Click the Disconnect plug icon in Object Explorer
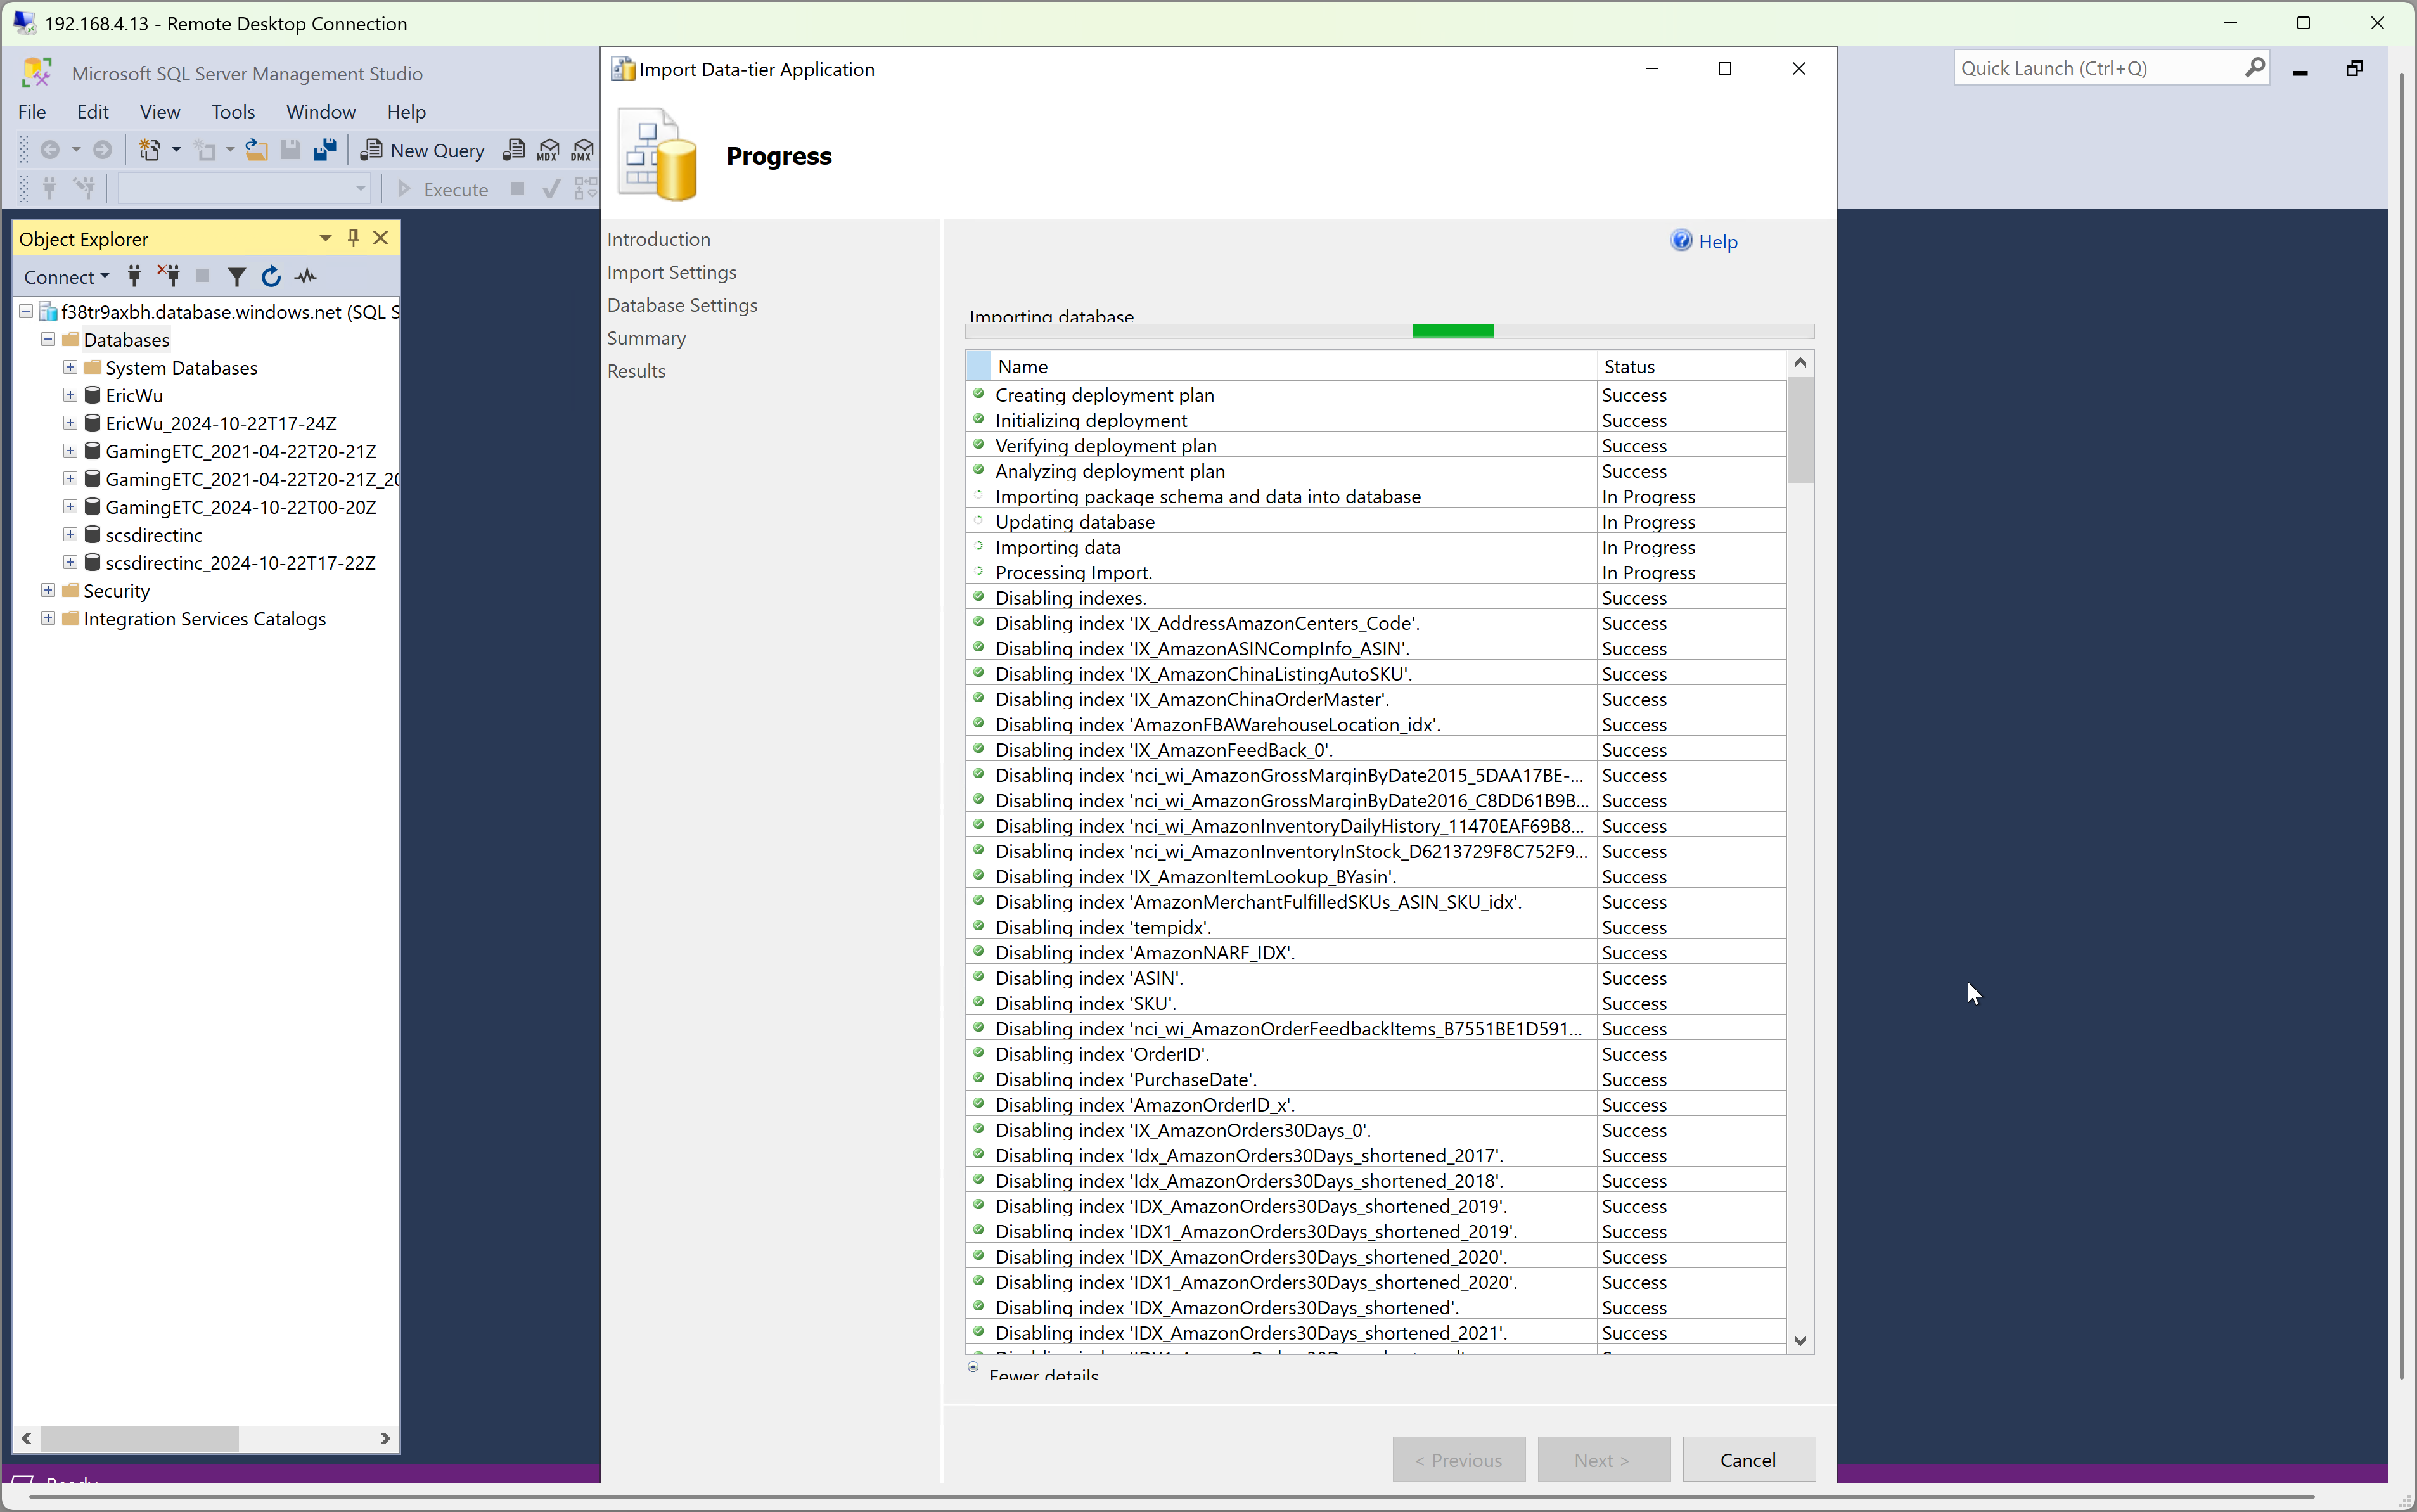Viewport: 2417px width, 1512px height. click(x=169, y=277)
